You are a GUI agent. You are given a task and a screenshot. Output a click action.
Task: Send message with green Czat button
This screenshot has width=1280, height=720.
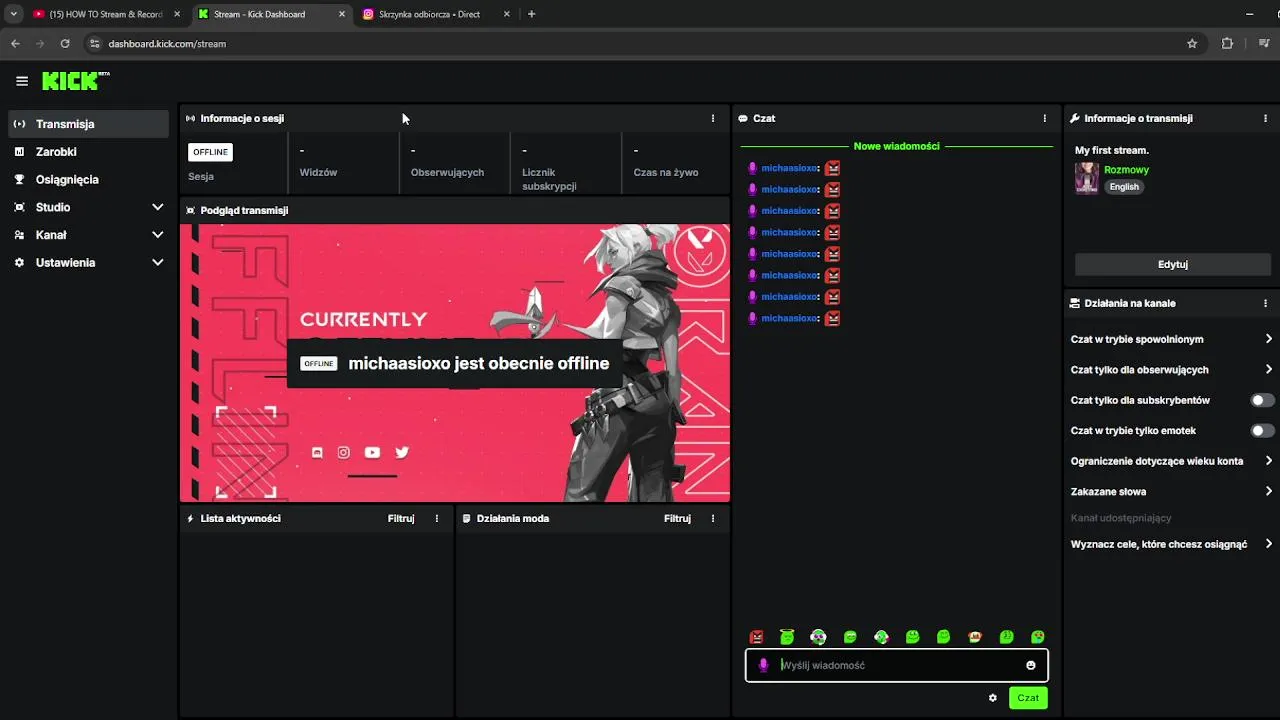1028,698
